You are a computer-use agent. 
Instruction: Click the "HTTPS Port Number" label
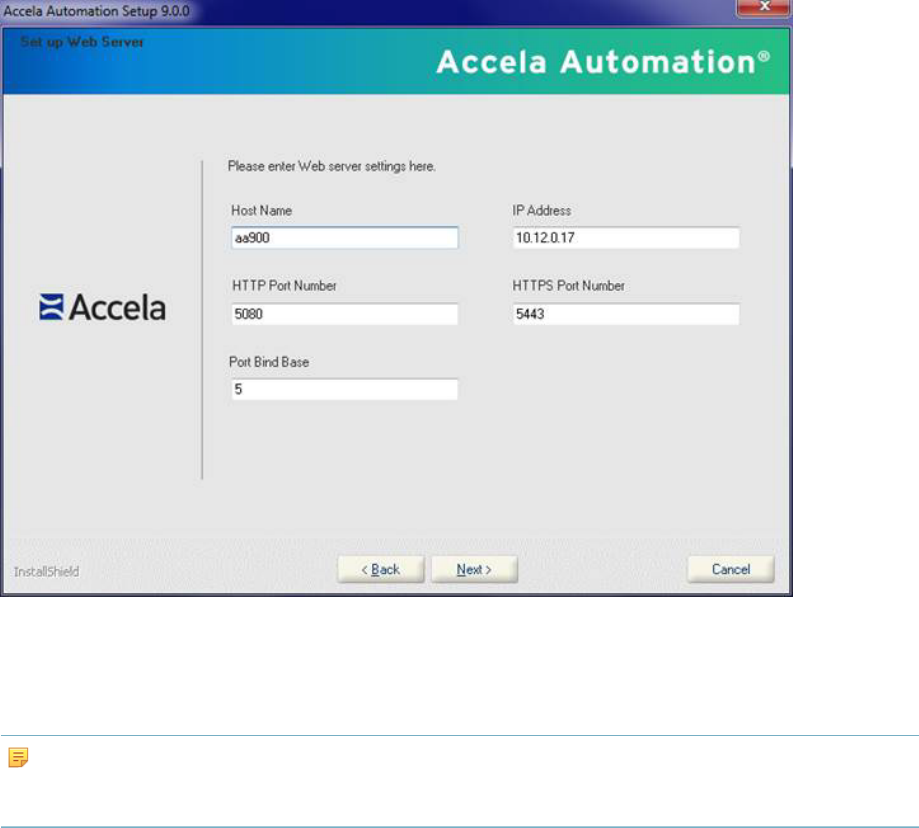569,286
